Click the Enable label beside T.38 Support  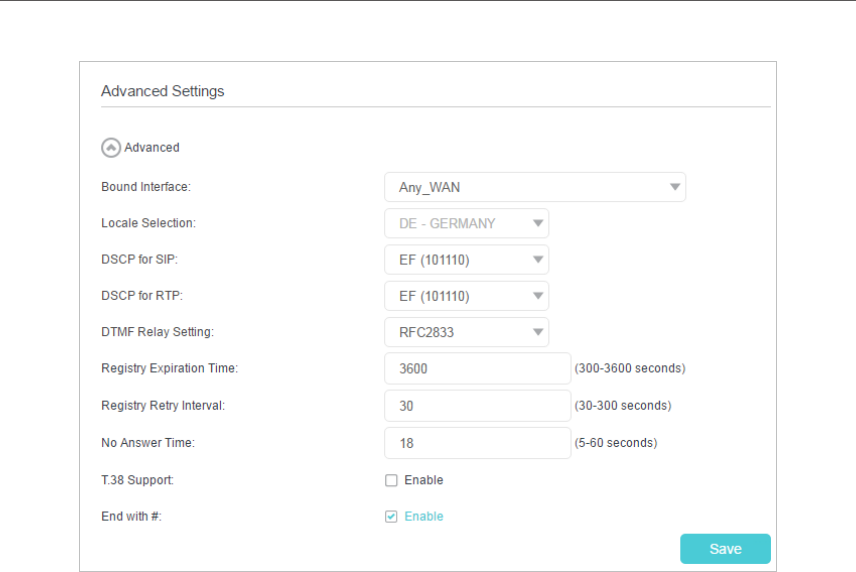point(424,480)
